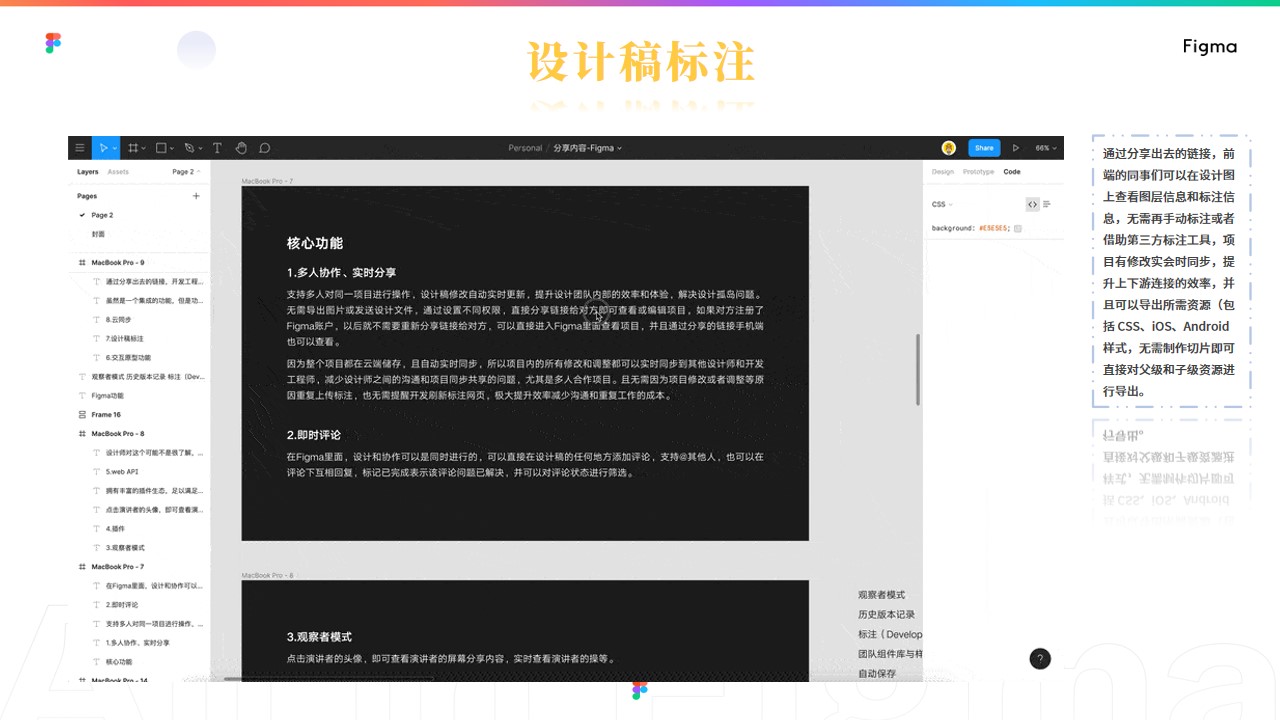Open the 66% zoom dropdown
This screenshot has width=1280, height=720.
[1045, 148]
